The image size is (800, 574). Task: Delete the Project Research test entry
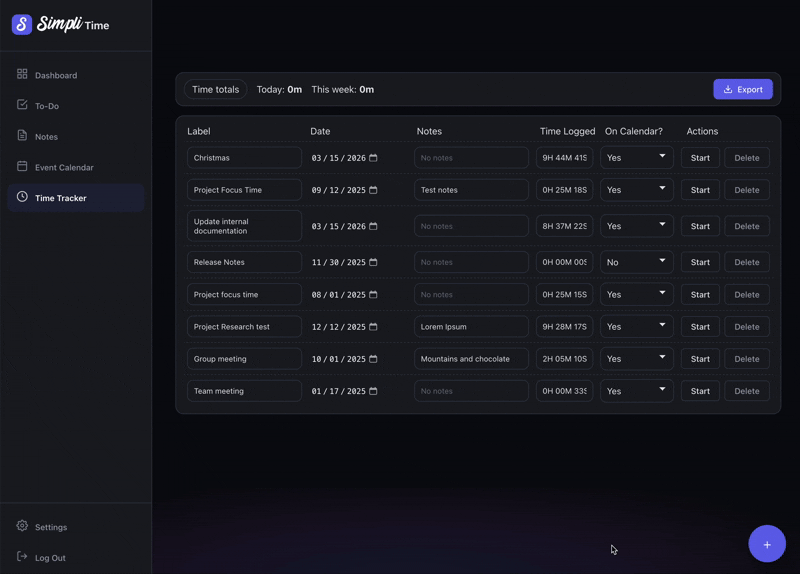pos(746,327)
